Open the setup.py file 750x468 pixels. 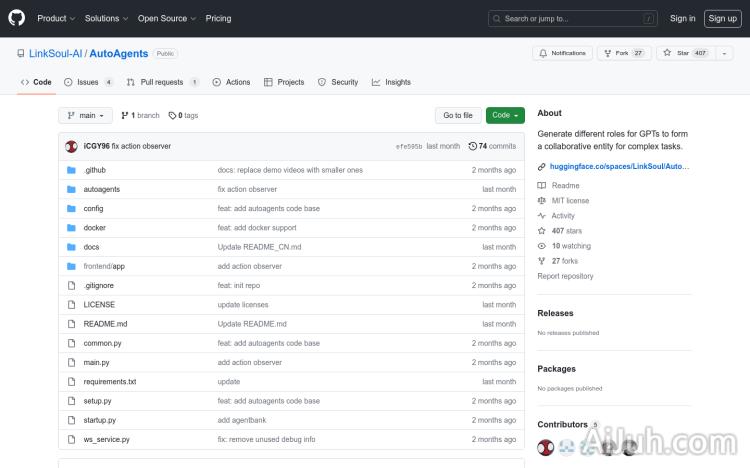(98, 401)
